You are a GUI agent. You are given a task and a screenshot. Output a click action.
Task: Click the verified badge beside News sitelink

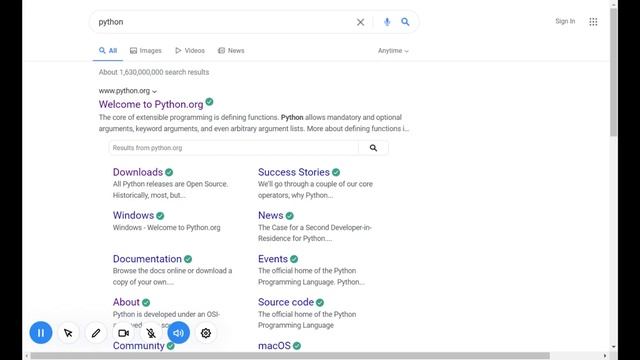click(289, 216)
